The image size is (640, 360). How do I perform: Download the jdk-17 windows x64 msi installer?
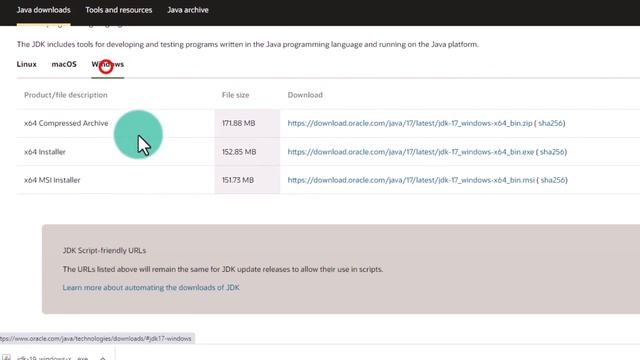[411, 180]
